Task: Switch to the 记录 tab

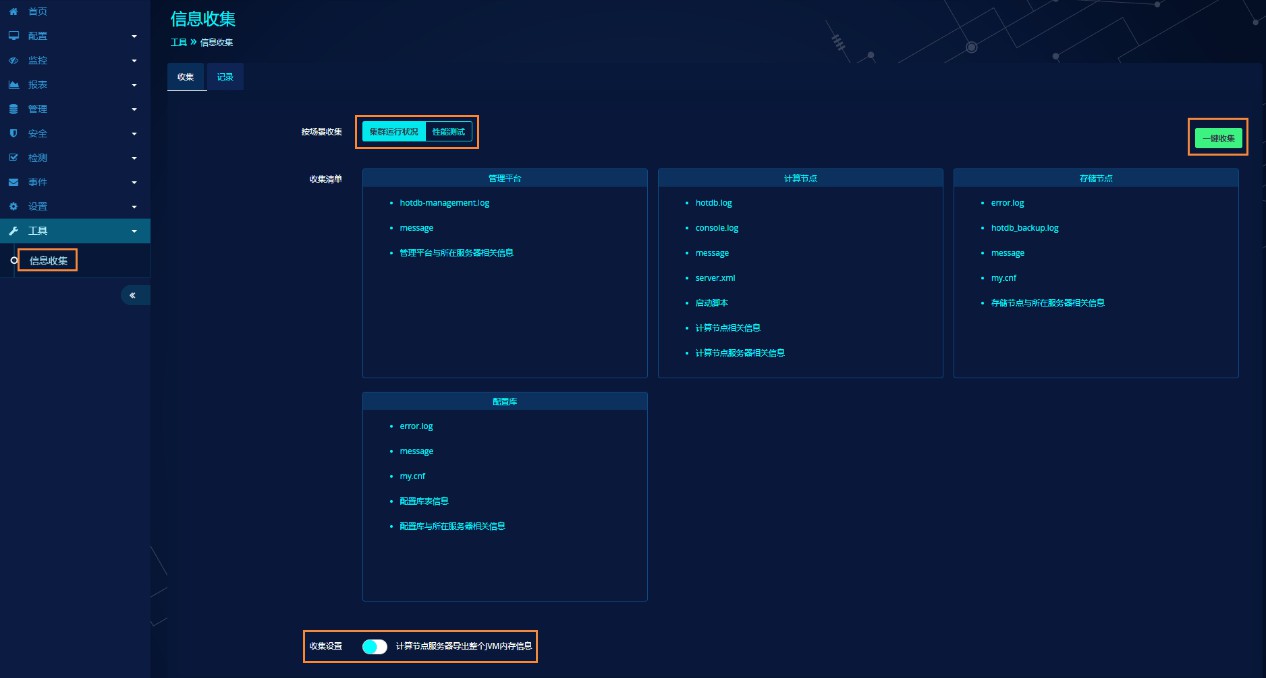Action: click(x=225, y=77)
